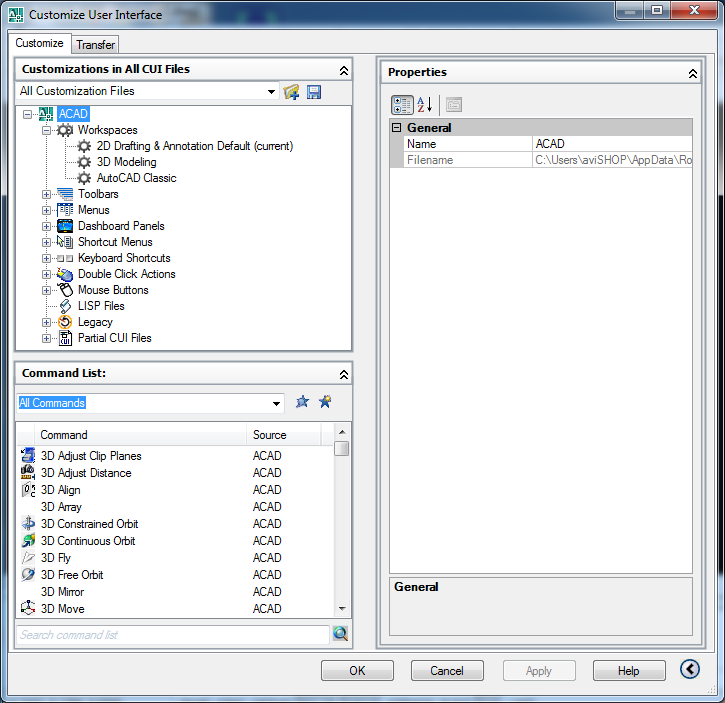Select the AutoCAD Classic workspace
Image resolution: width=725 pixels, height=703 pixels.
(136, 178)
